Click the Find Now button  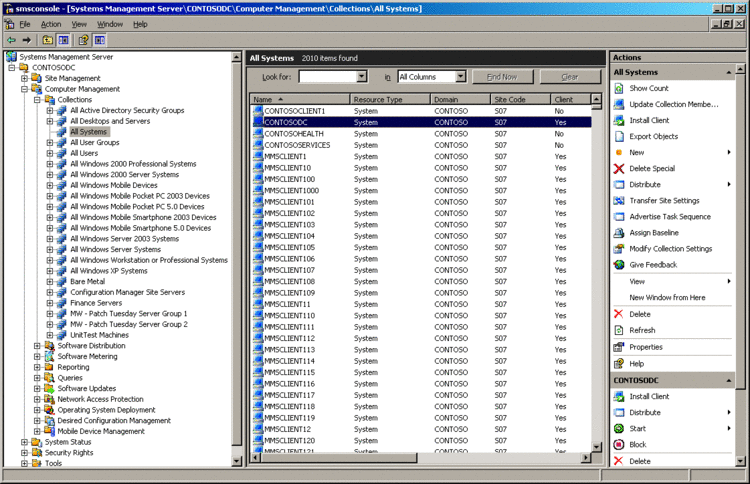pyautogui.click(x=502, y=76)
